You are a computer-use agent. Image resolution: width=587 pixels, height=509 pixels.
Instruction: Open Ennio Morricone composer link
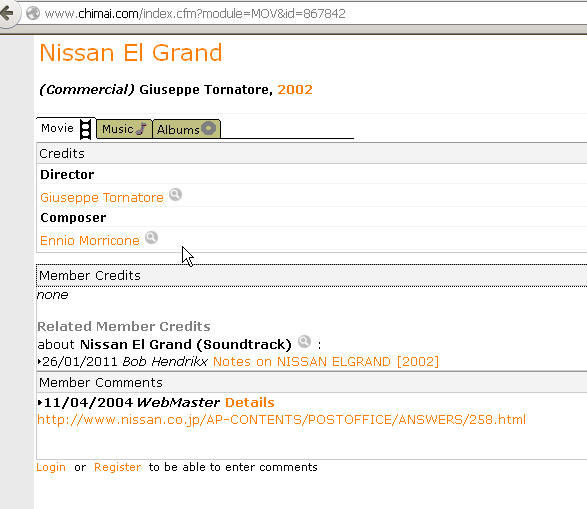point(90,240)
